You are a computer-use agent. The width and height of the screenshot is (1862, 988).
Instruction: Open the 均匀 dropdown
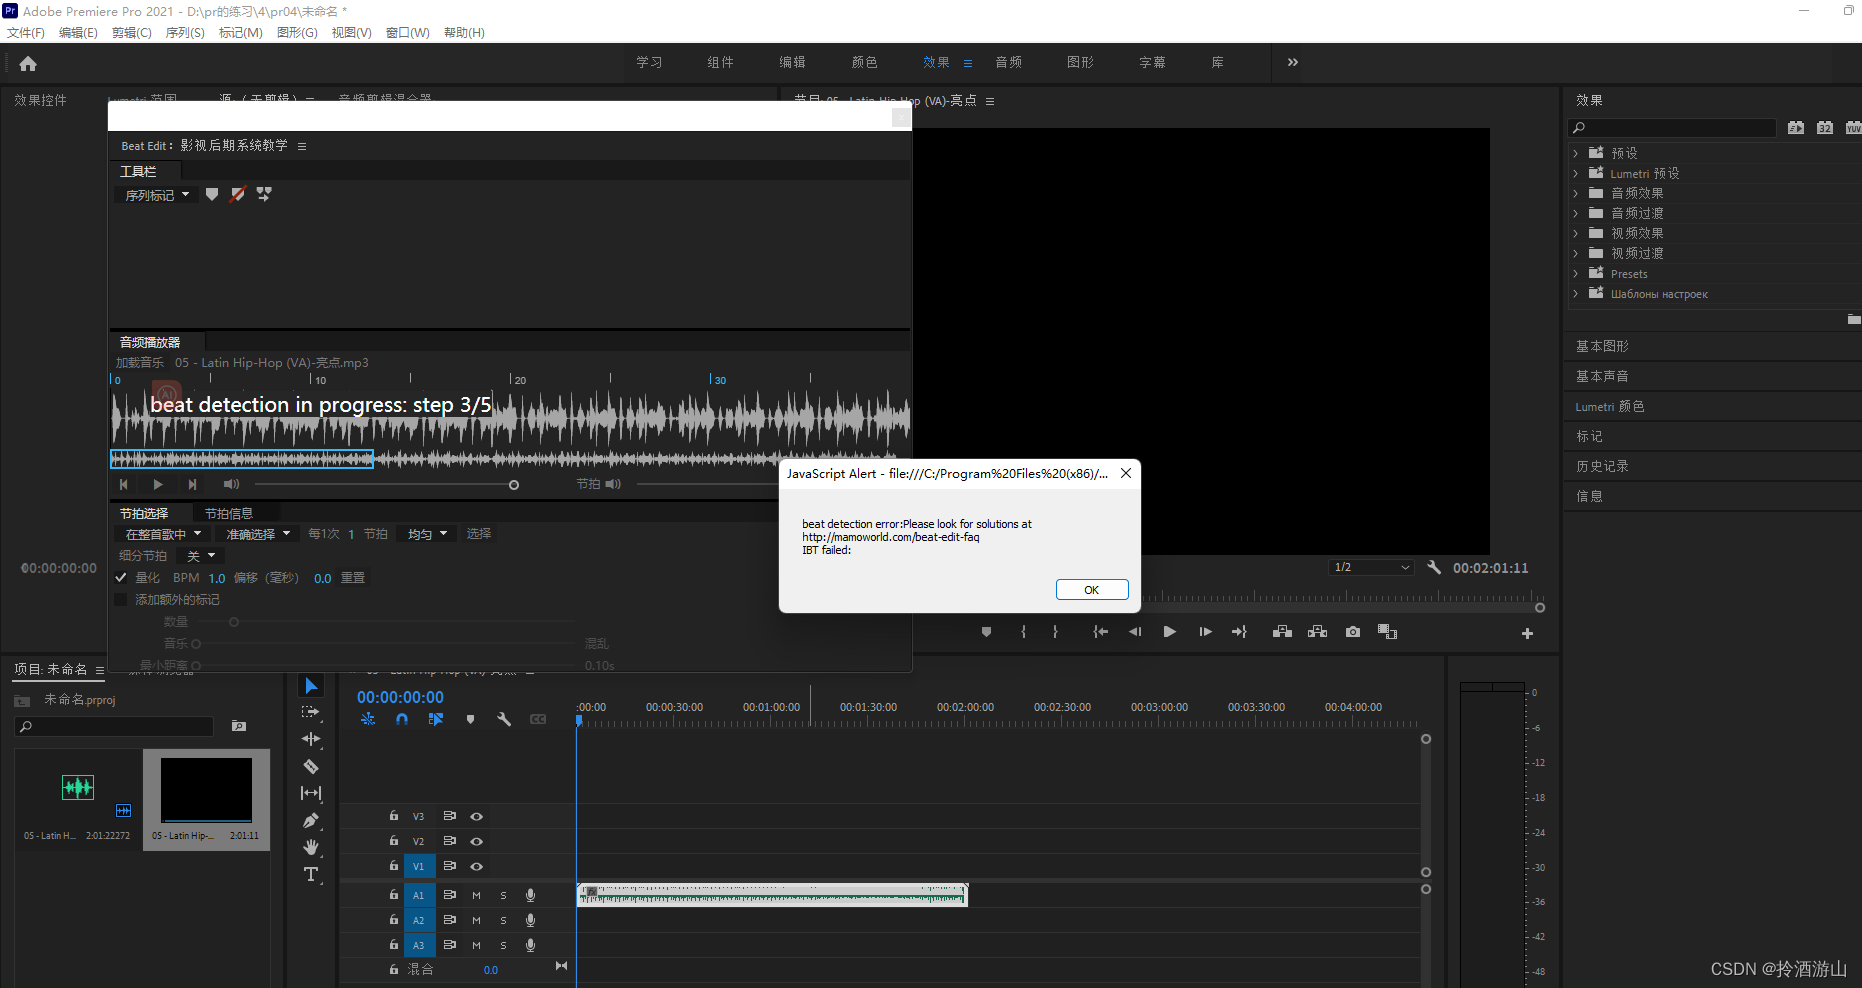(427, 534)
